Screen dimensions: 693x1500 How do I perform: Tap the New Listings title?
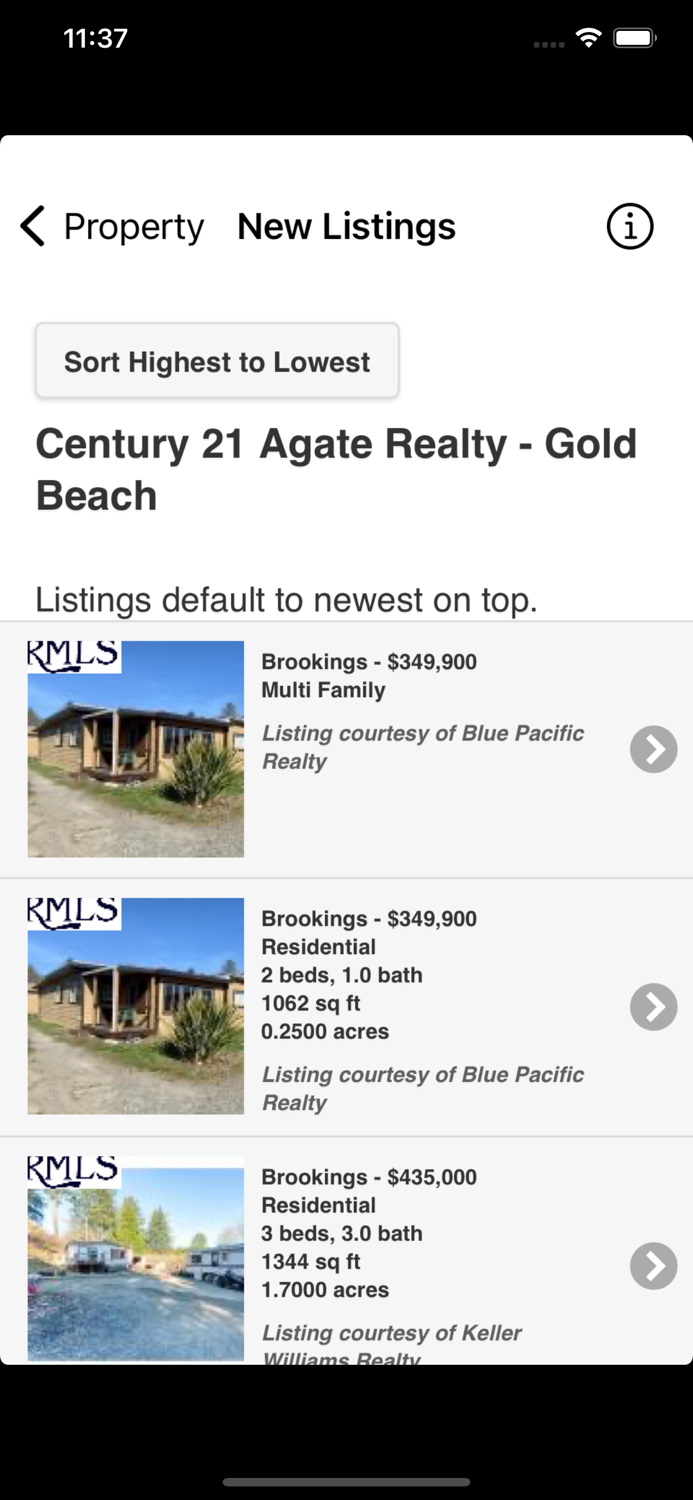[346, 226]
